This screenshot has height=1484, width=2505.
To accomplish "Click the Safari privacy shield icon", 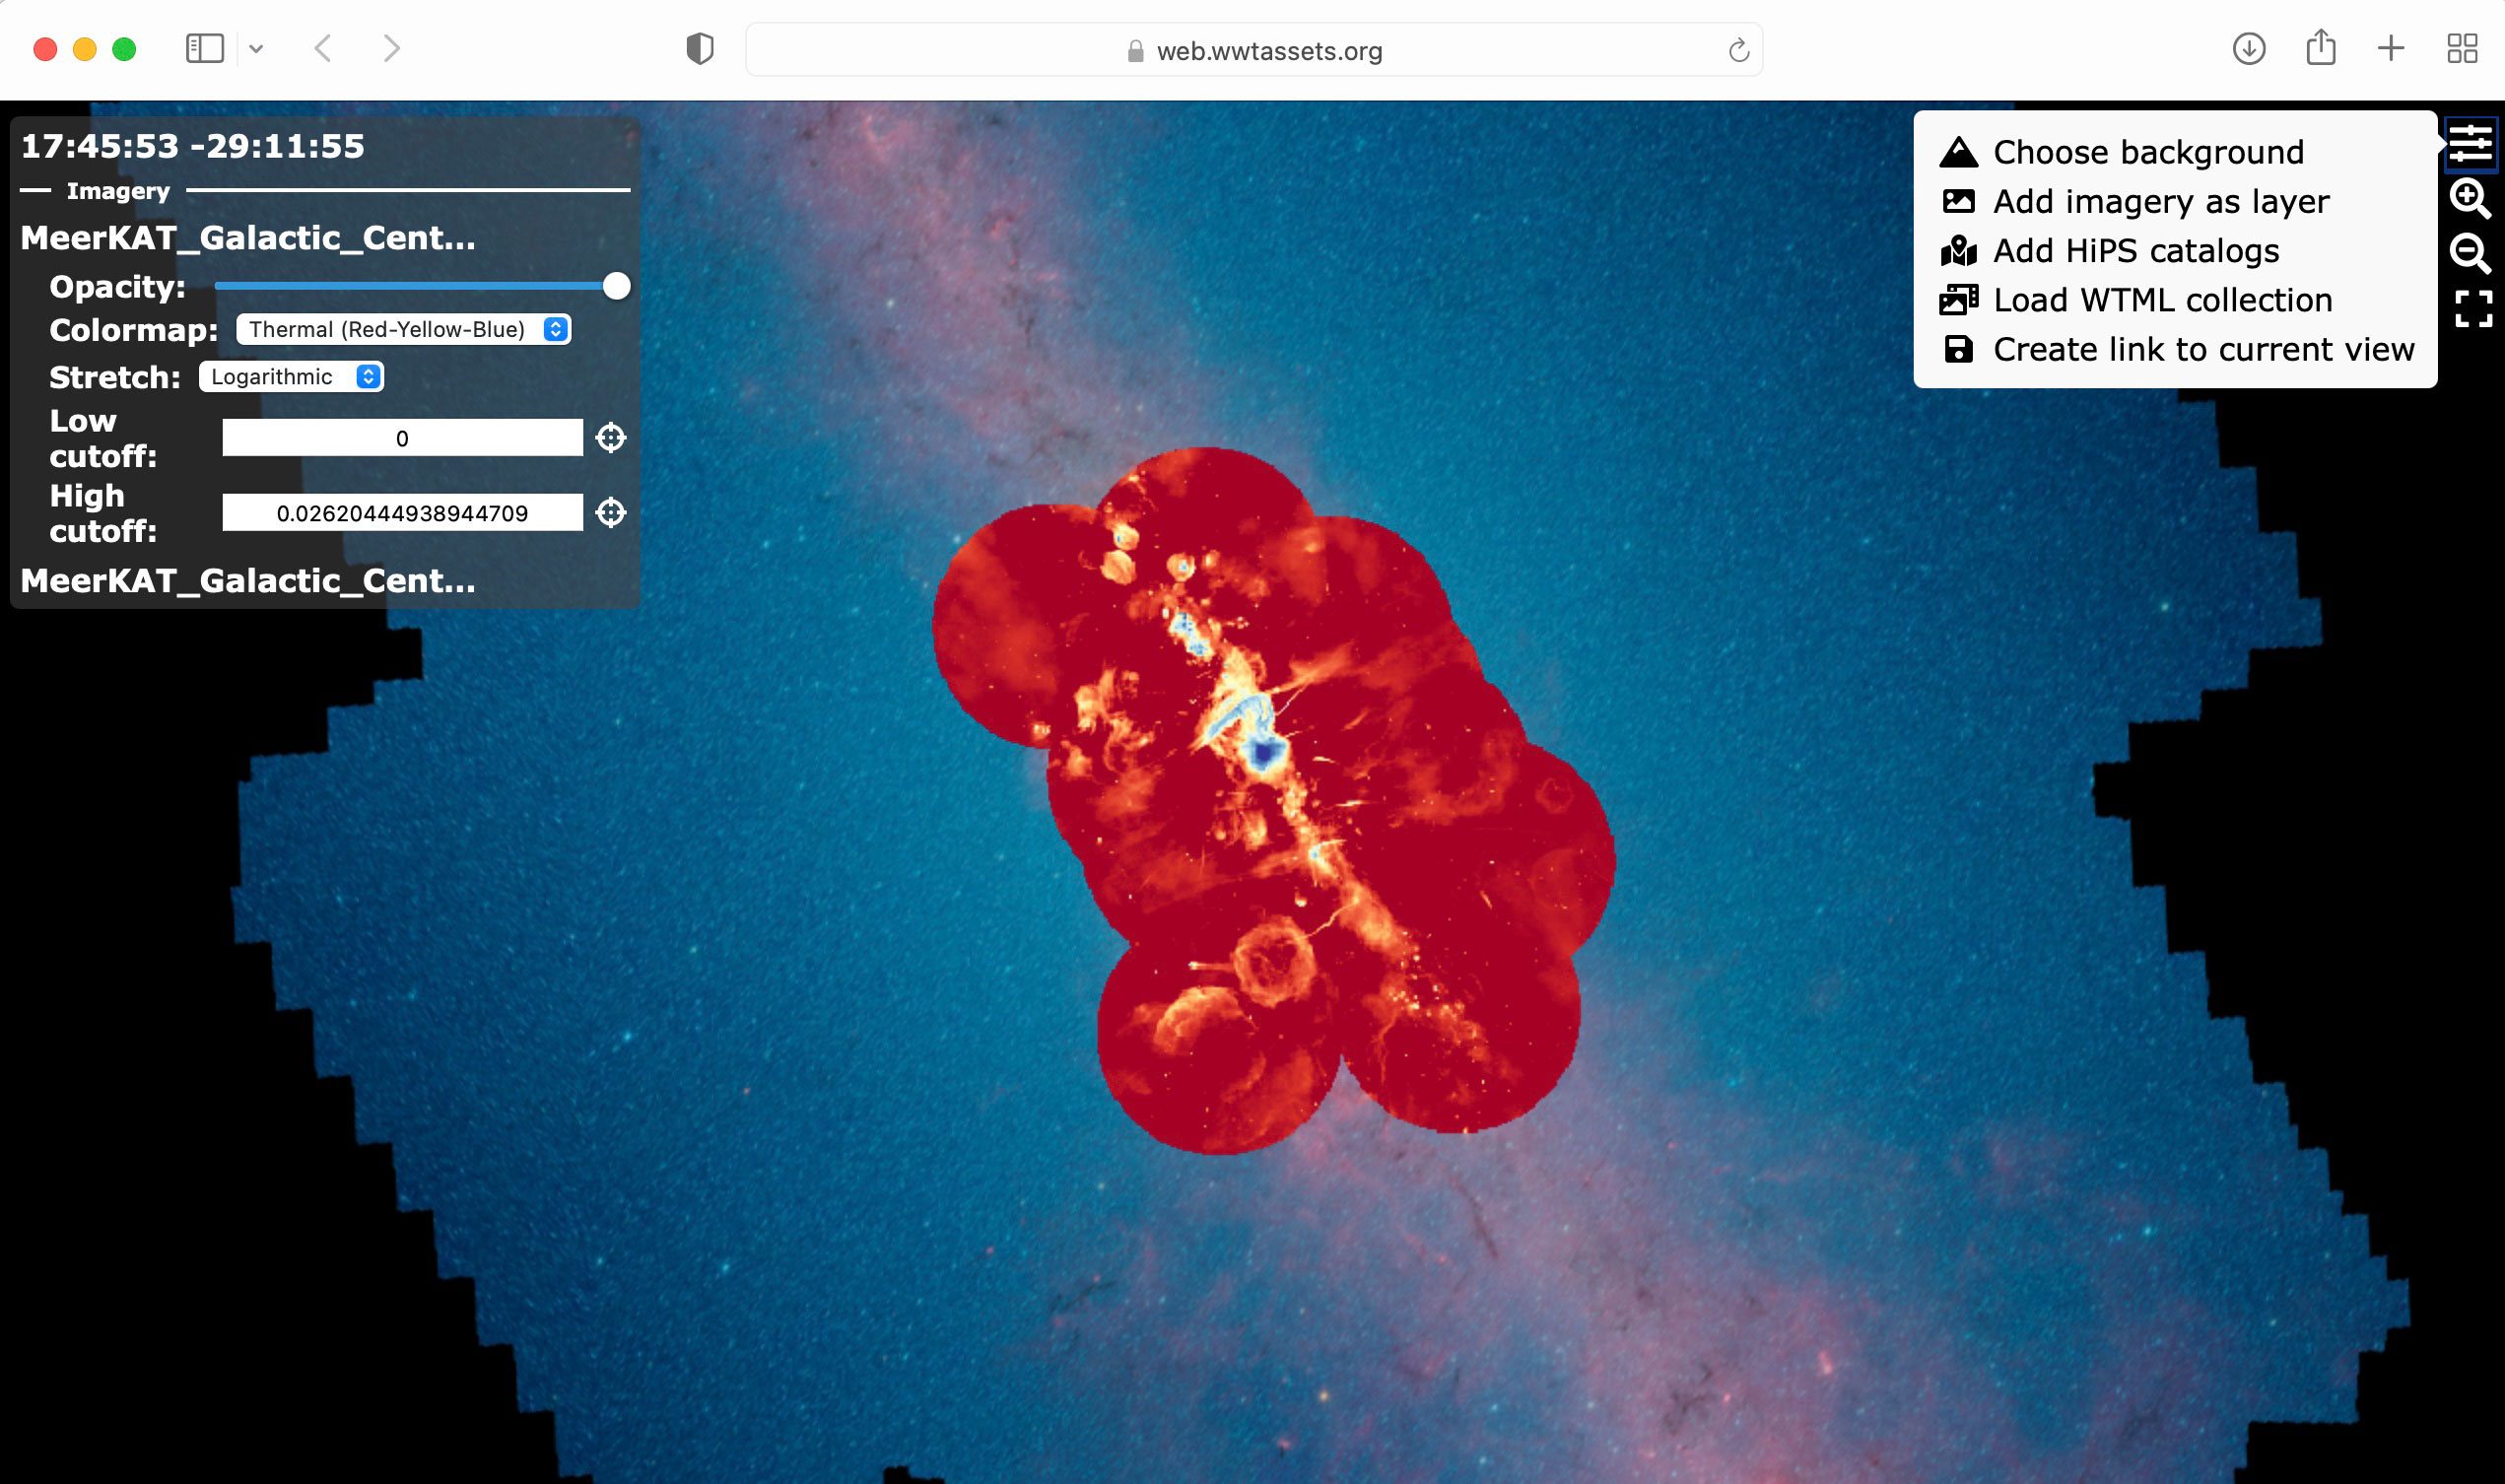I will click(x=700, y=49).
